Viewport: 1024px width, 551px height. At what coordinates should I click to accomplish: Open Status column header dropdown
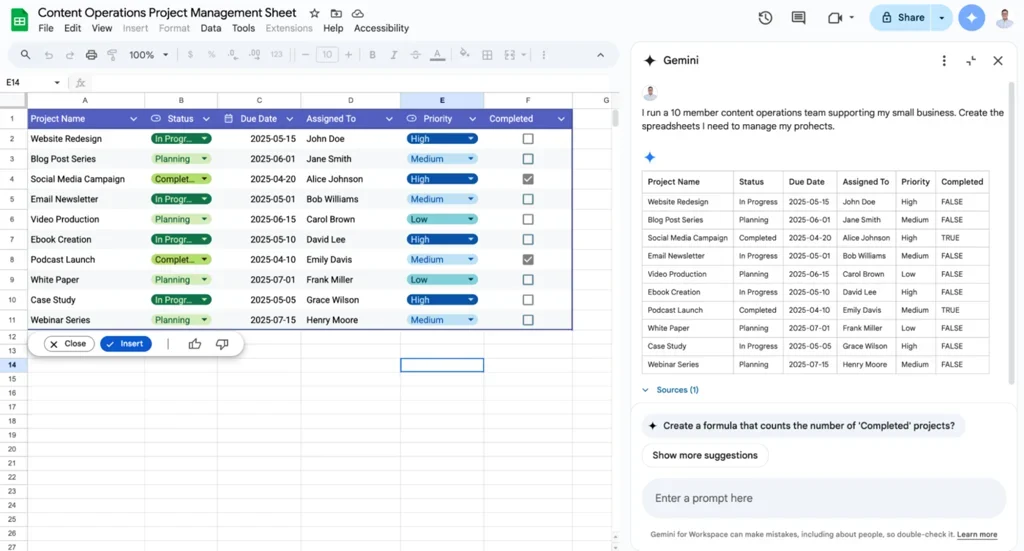pos(206,119)
